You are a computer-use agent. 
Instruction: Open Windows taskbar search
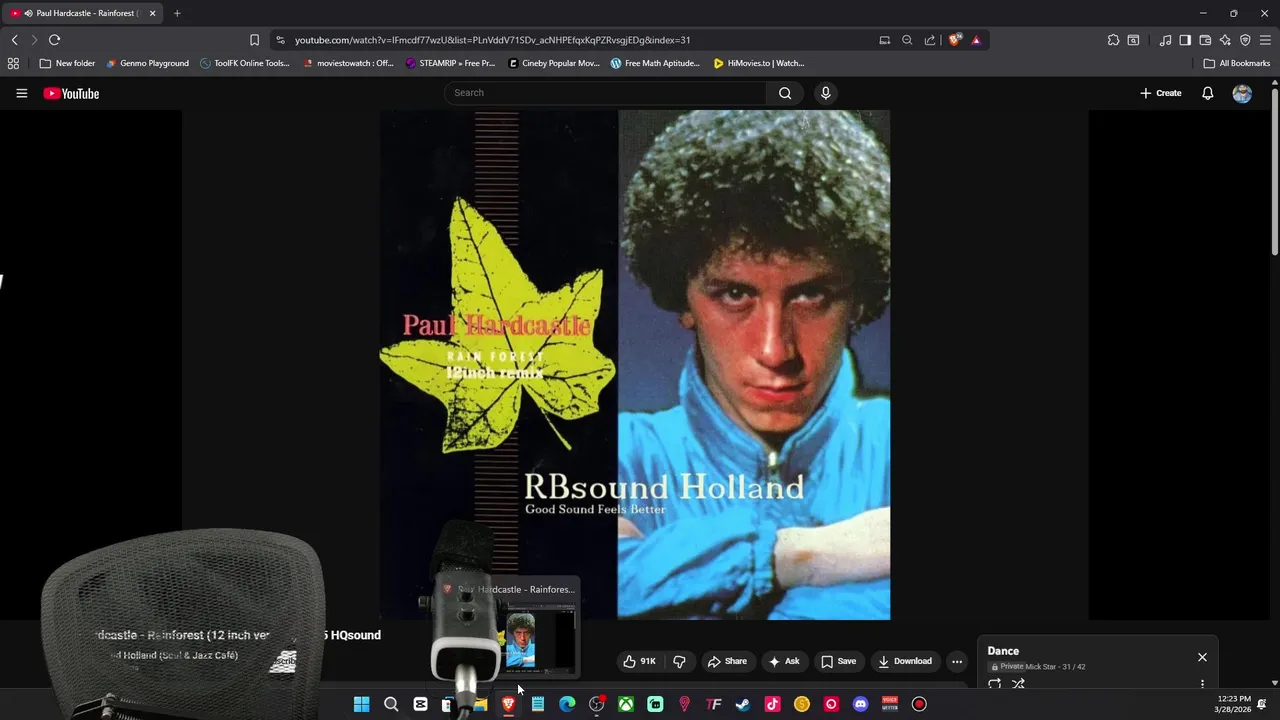[x=391, y=704]
